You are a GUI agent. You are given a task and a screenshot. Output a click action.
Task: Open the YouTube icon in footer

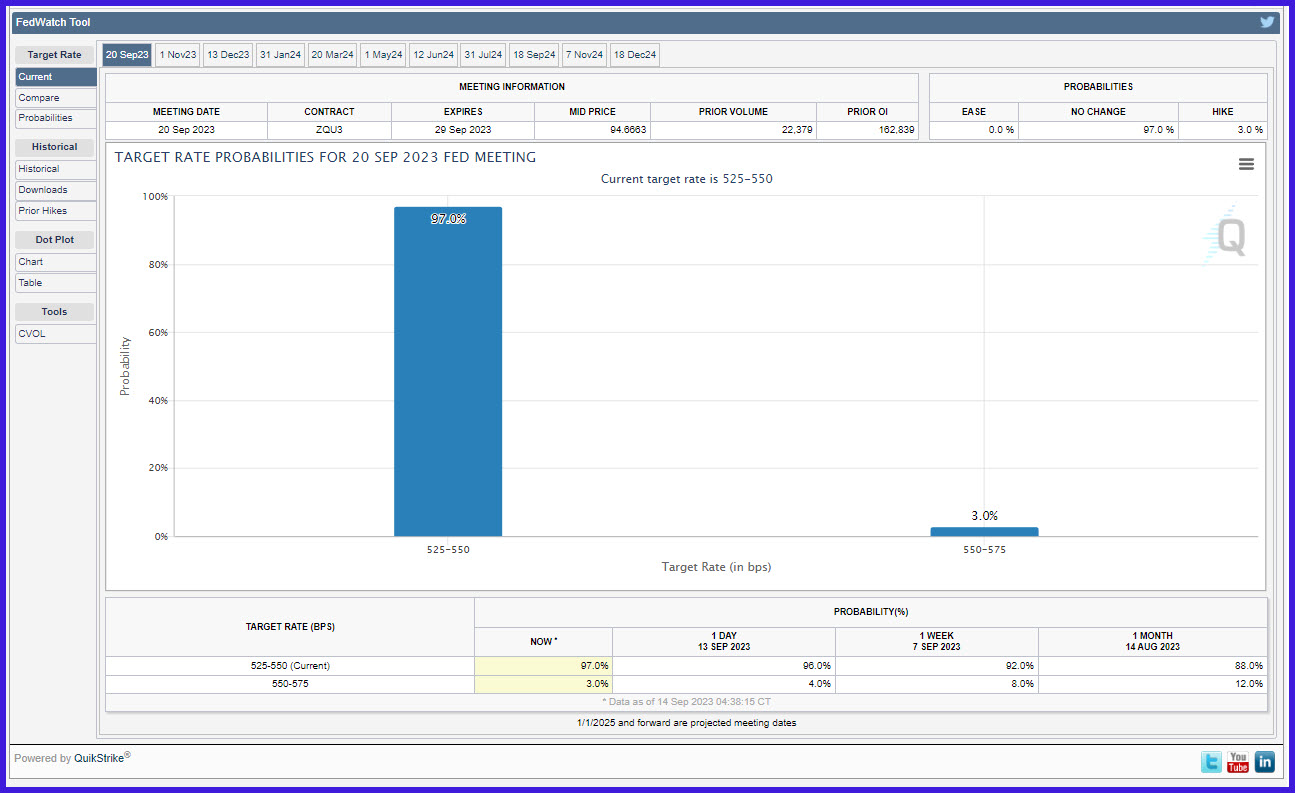click(1238, 762)
